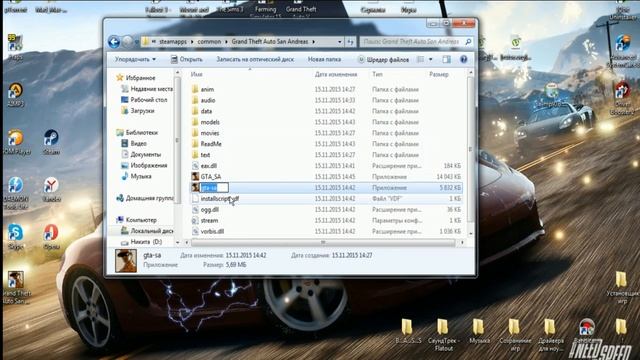Open the recent locations dropdown next to the nav arrows

pyautogui.click(x=136, y=42)
